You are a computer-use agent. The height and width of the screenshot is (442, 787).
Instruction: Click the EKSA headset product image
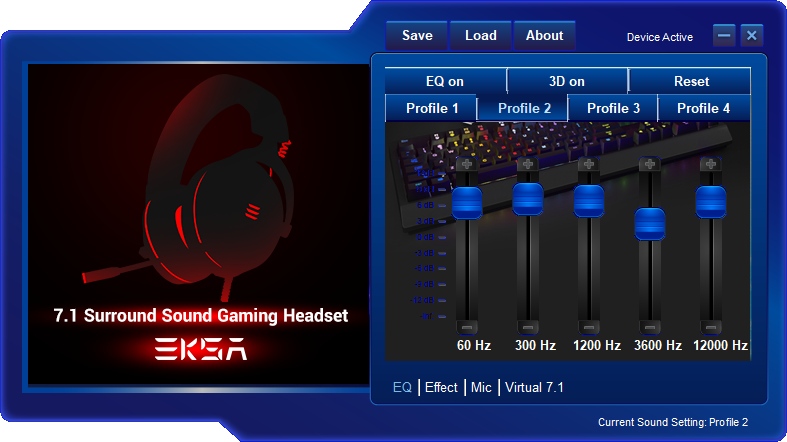point(198,224)
